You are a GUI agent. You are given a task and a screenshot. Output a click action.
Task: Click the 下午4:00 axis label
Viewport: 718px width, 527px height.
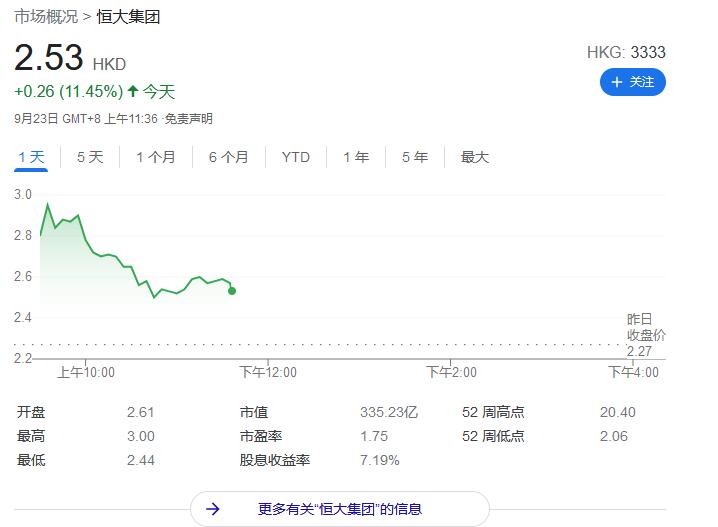point(633,372)
